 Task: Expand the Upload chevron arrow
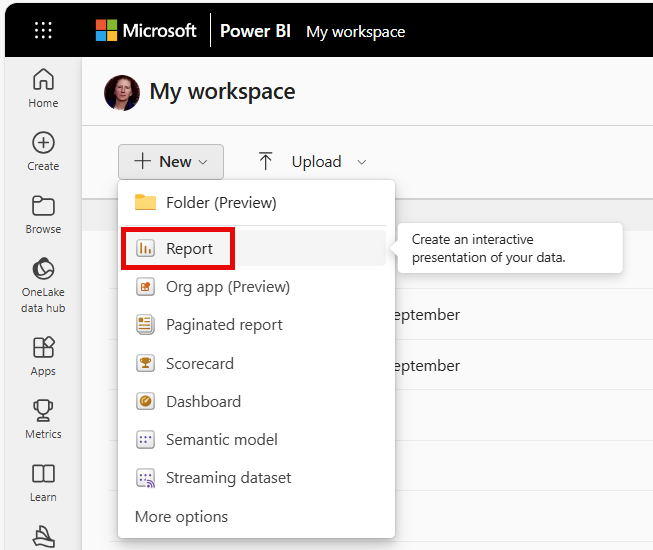(x=362, y=162)
